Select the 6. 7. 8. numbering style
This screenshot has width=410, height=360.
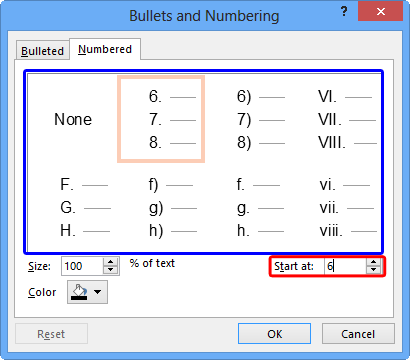[x=161, y=119]
